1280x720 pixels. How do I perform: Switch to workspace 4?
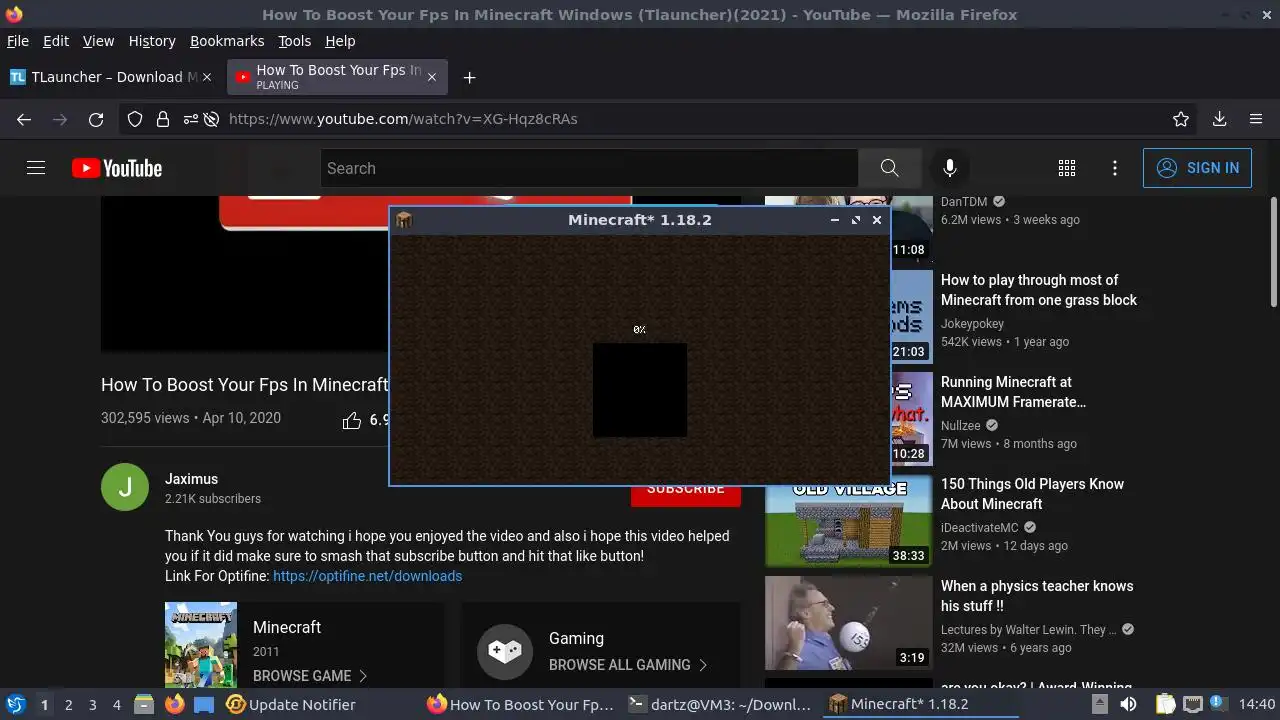tap(116, 704)
